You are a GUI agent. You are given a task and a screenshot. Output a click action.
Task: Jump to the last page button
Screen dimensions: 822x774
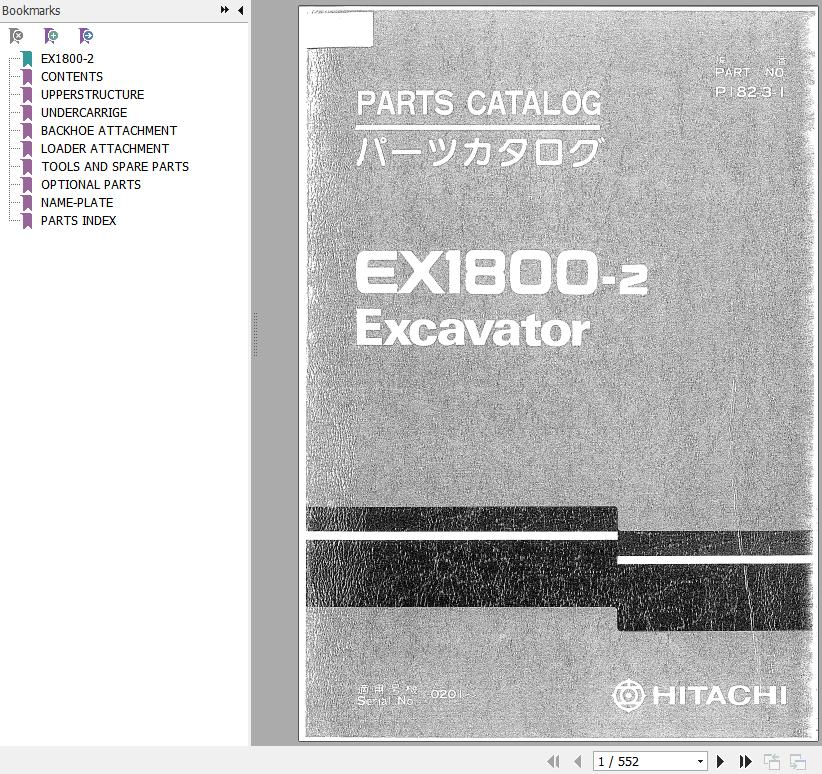coord(745,761)
